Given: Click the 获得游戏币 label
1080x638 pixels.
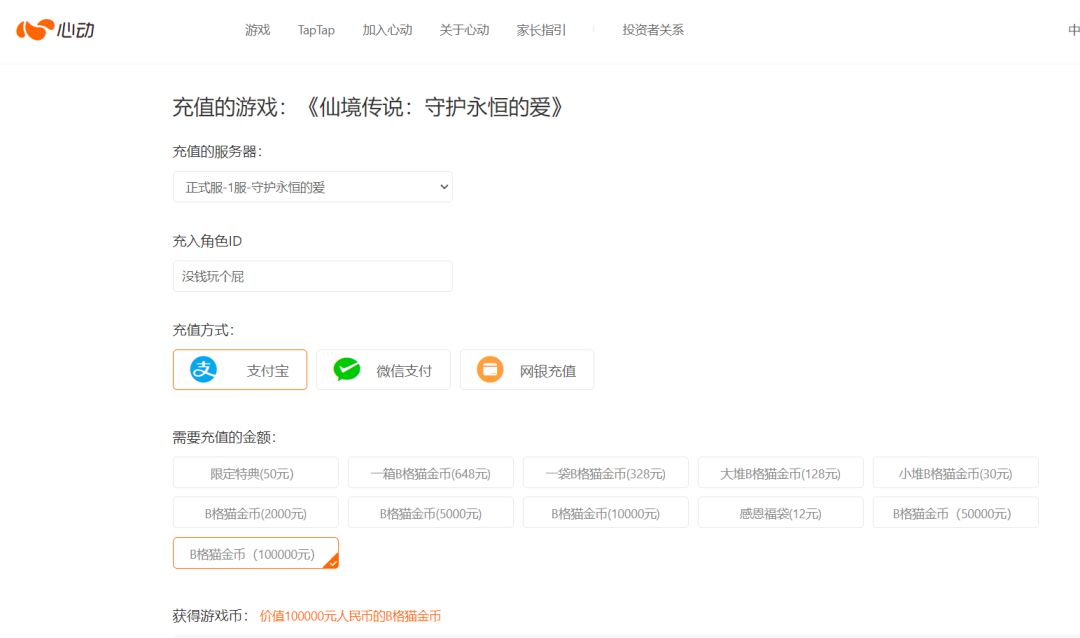Looking at the screenshot, I should tap(210, 615).
